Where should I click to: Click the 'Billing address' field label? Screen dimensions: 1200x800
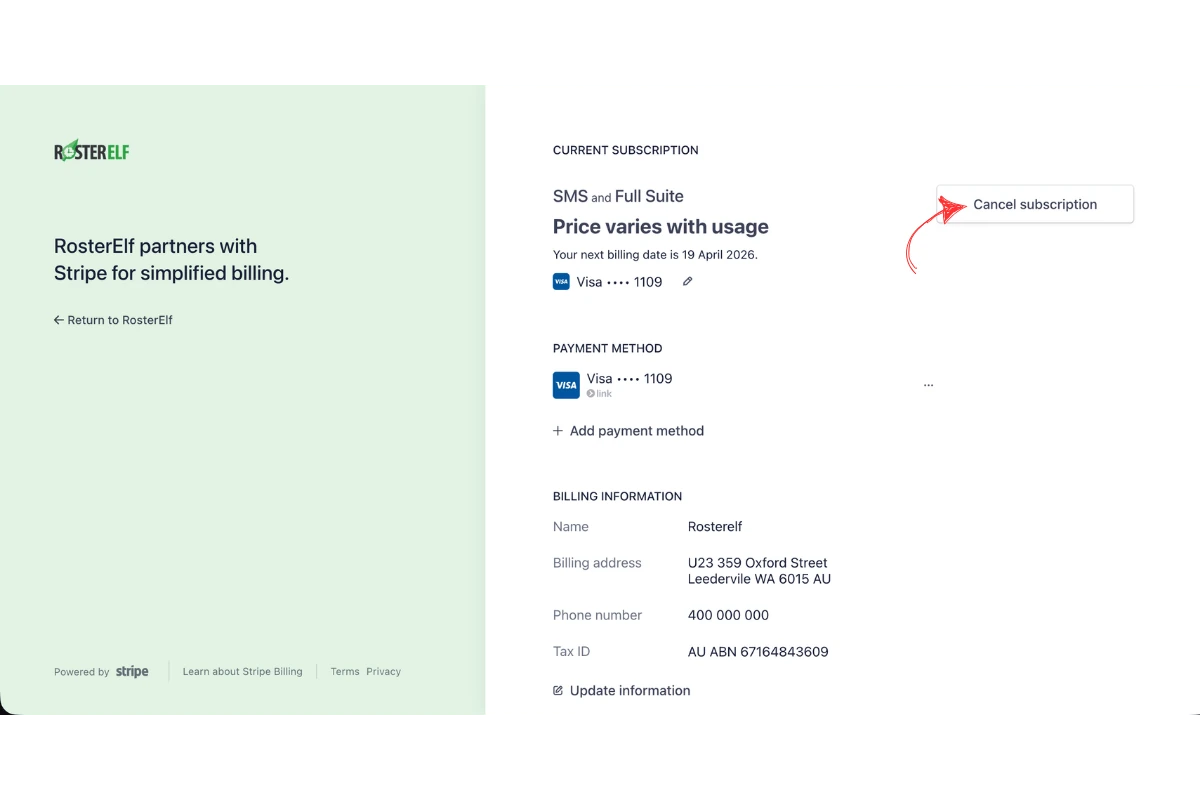point(597,563)
